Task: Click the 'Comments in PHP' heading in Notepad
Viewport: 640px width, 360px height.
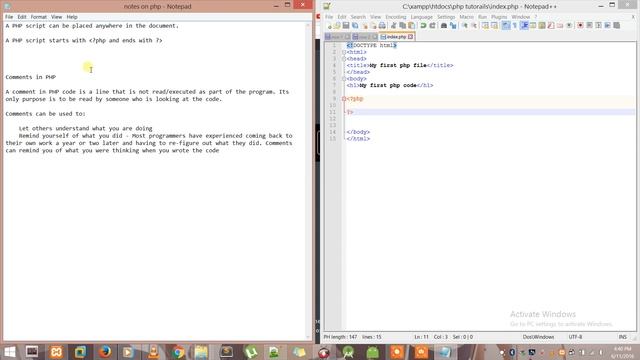Action: click(x=31, y=77)
